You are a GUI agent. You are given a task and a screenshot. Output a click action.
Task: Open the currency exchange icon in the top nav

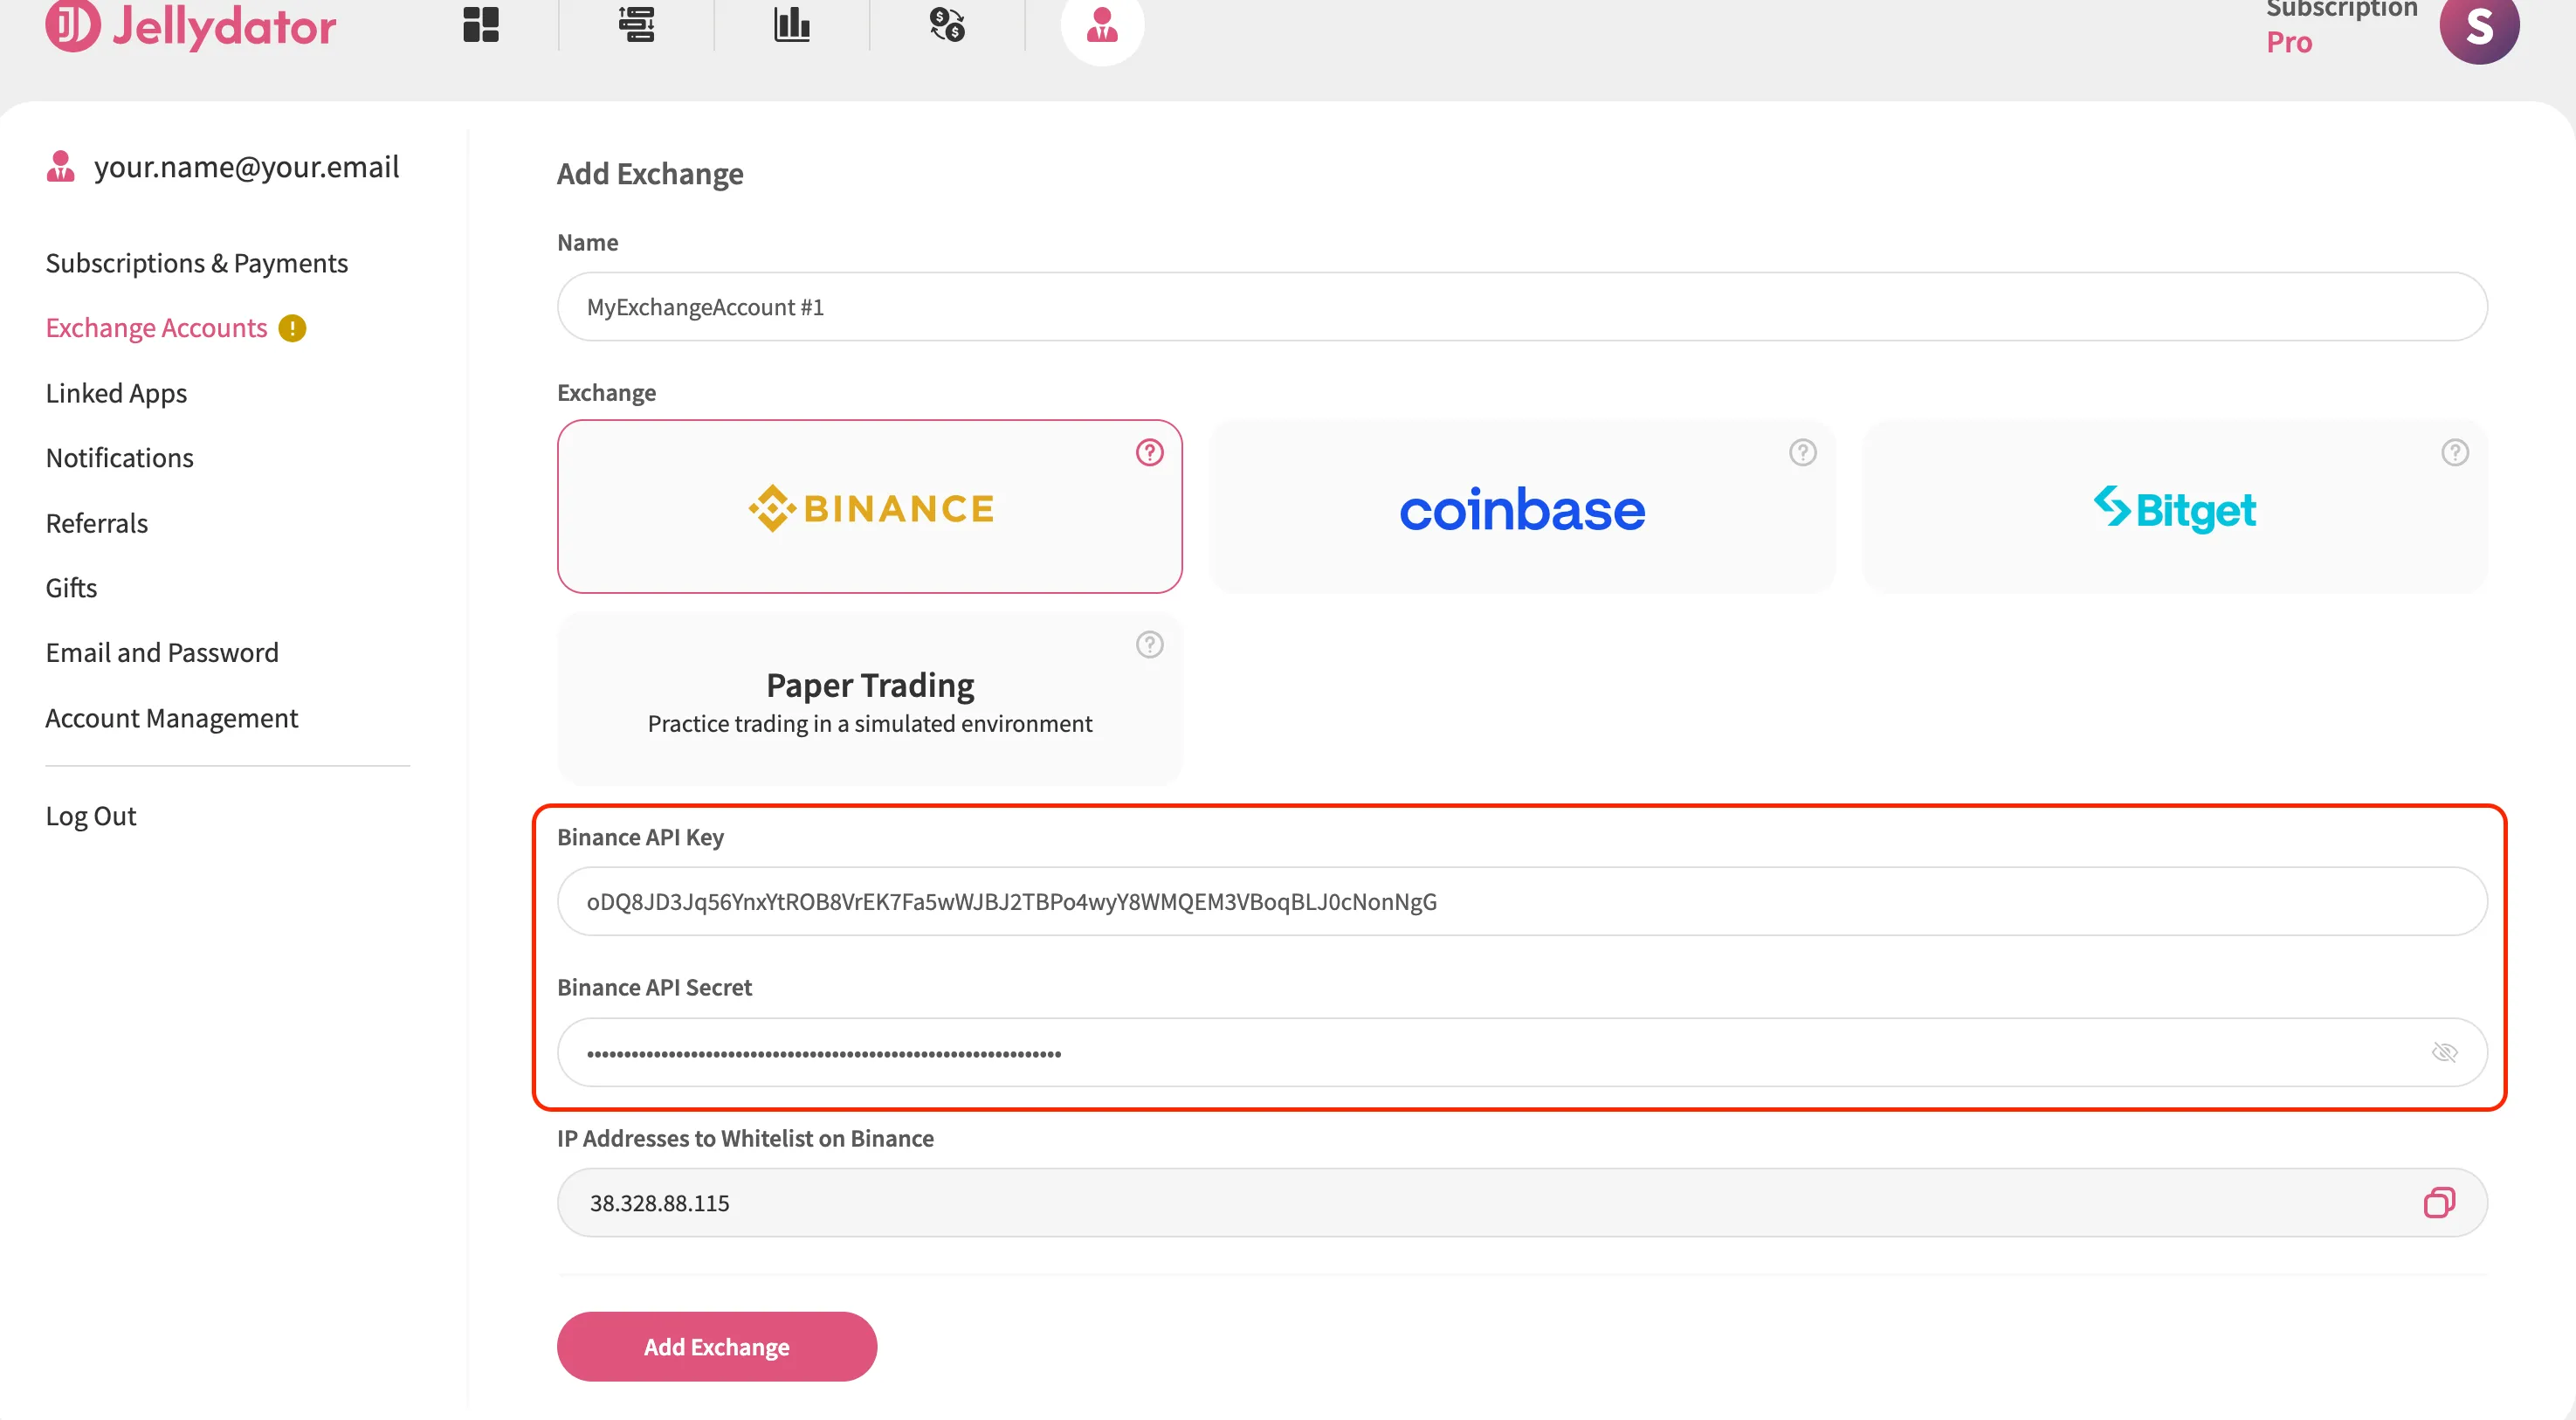click(947, 24)
